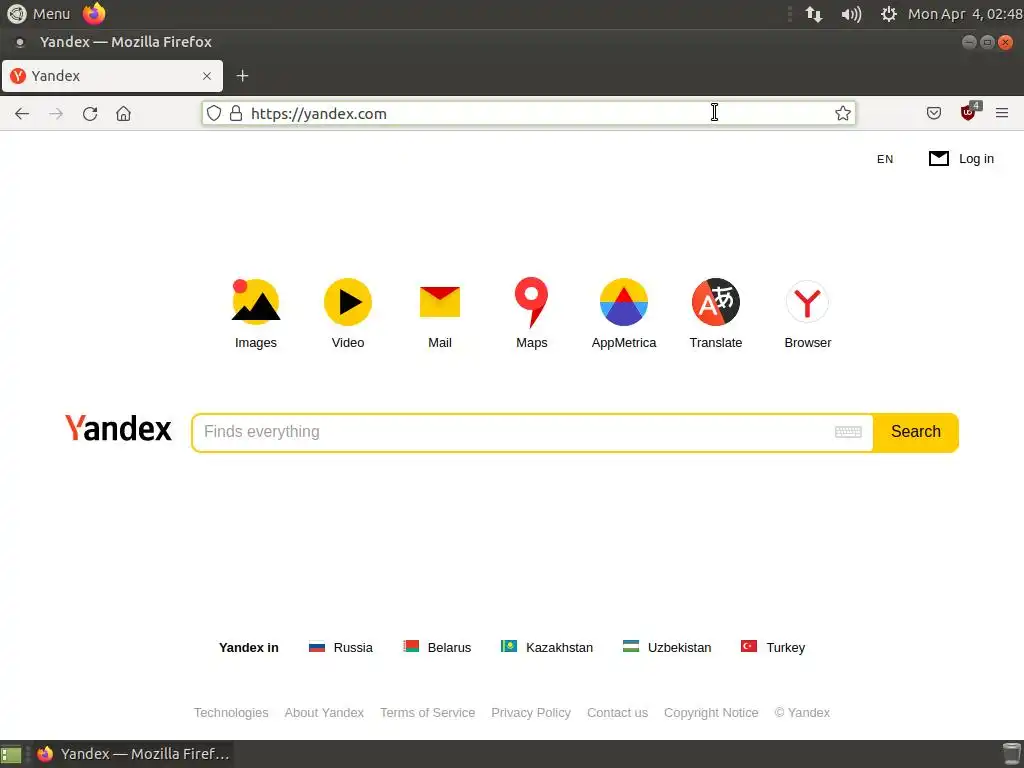Switch to Firefox window in bottom taskbar
Viewport: 1024px width, 768px height.
tap(133, 754)
